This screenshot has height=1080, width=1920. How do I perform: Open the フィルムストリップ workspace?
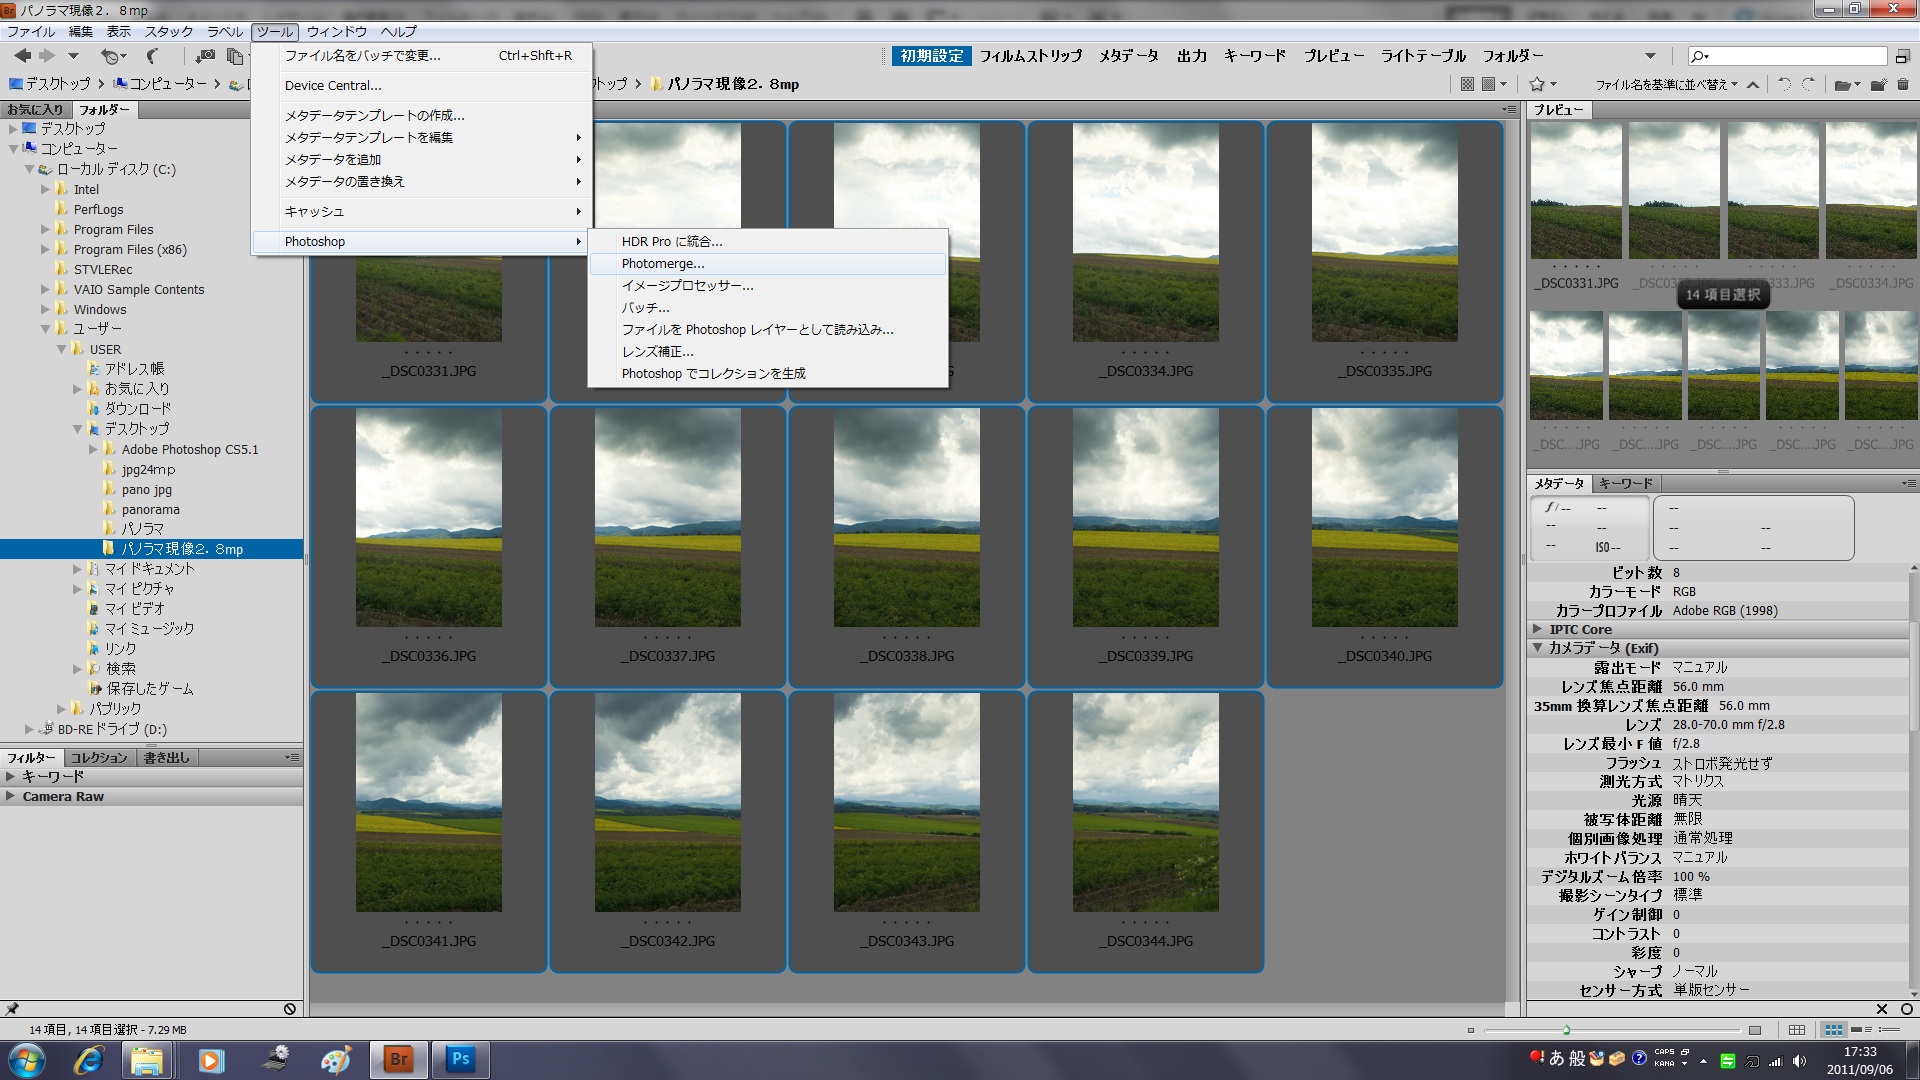[1030, 56]
